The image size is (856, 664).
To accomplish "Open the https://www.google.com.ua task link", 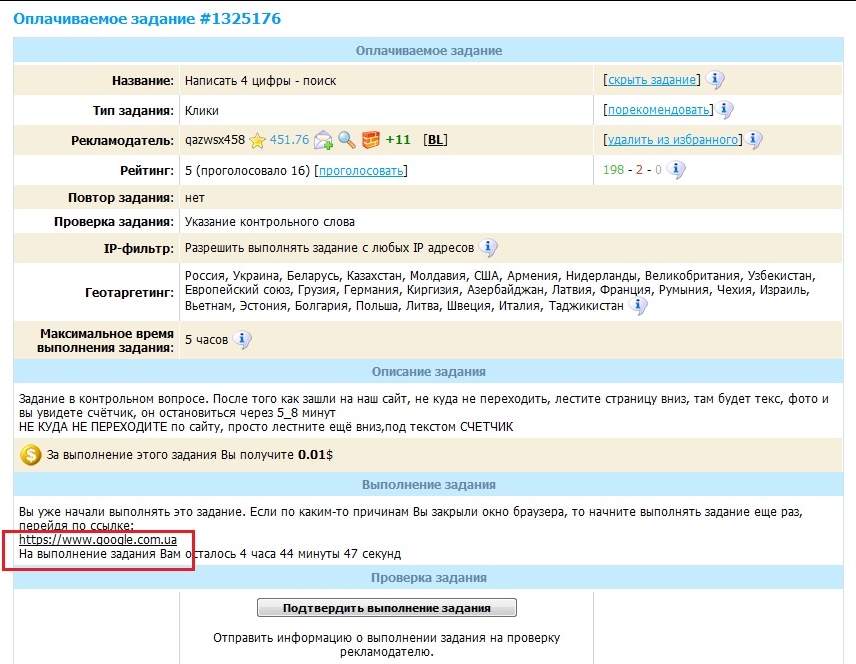I will (x=98, y=540).
